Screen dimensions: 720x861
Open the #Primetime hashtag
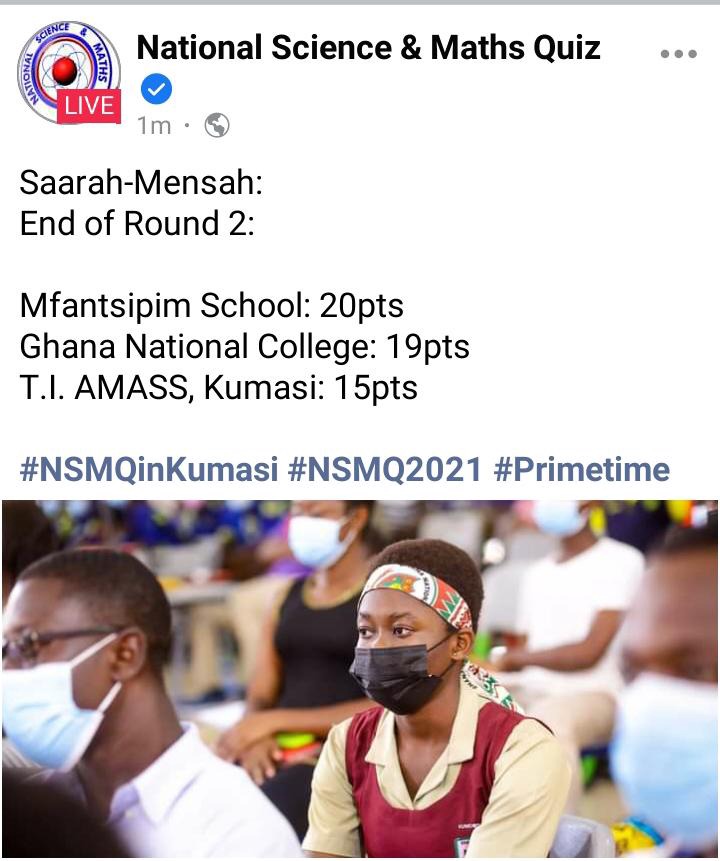[582, 469]
